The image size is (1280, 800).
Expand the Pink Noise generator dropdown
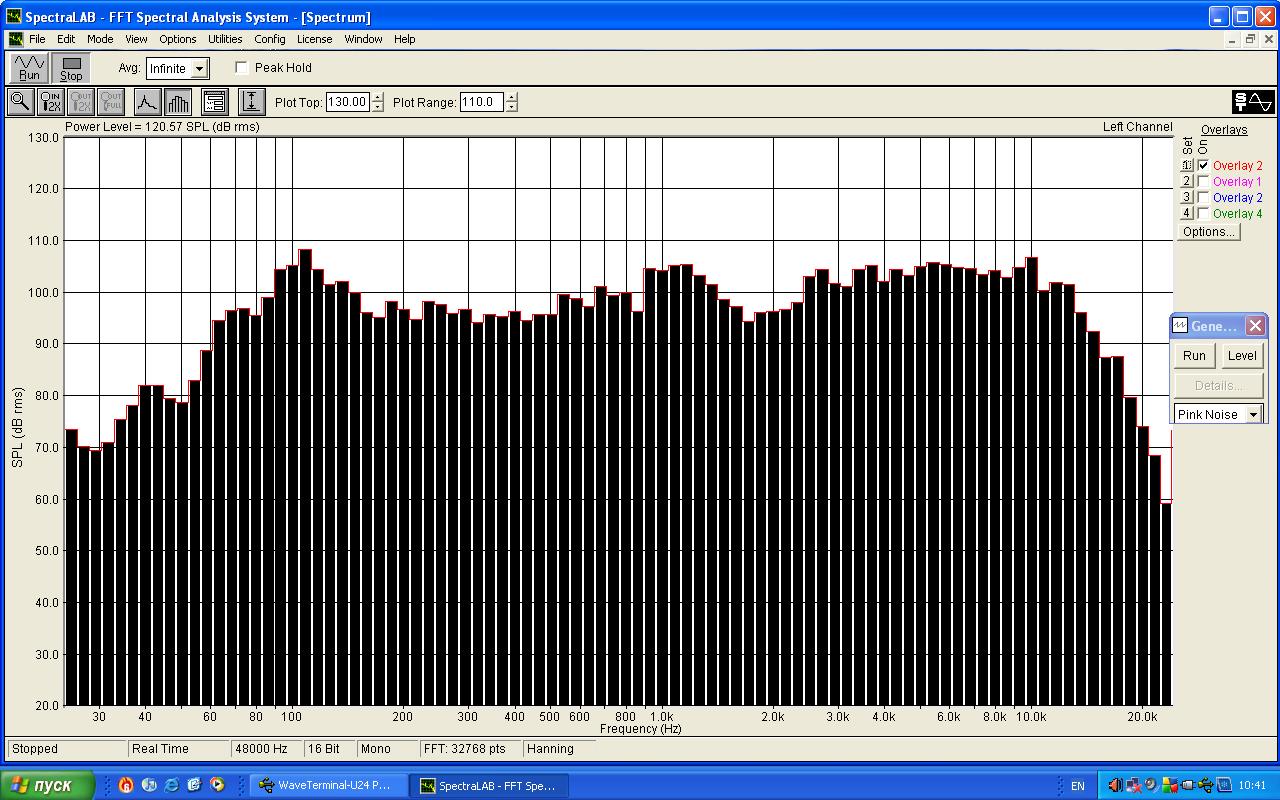(1252, 415)
